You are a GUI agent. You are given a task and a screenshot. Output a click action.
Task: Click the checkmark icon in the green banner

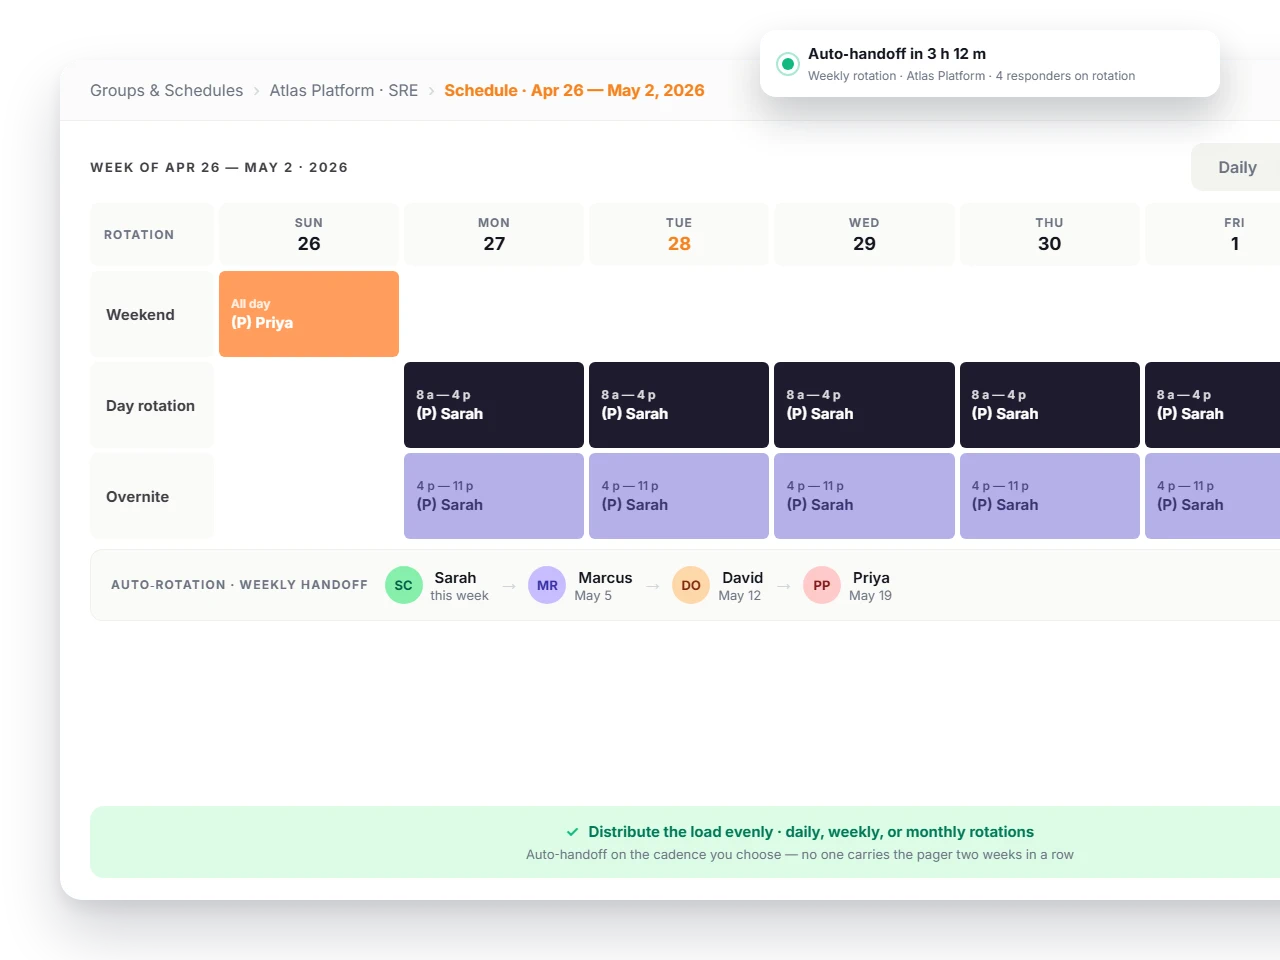[x=573, y=832]
